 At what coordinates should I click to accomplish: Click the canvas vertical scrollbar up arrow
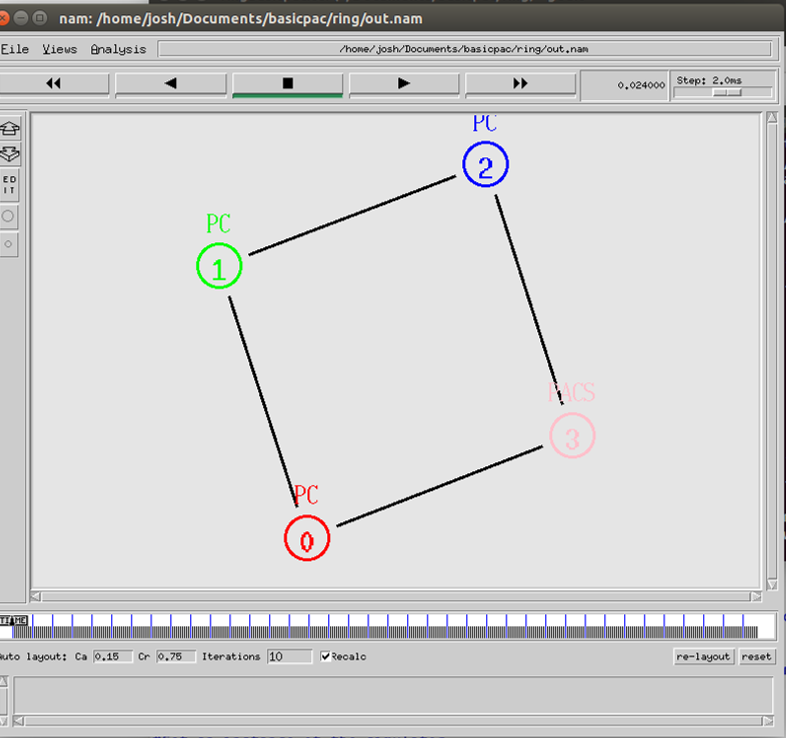click(x=772, y=118)
